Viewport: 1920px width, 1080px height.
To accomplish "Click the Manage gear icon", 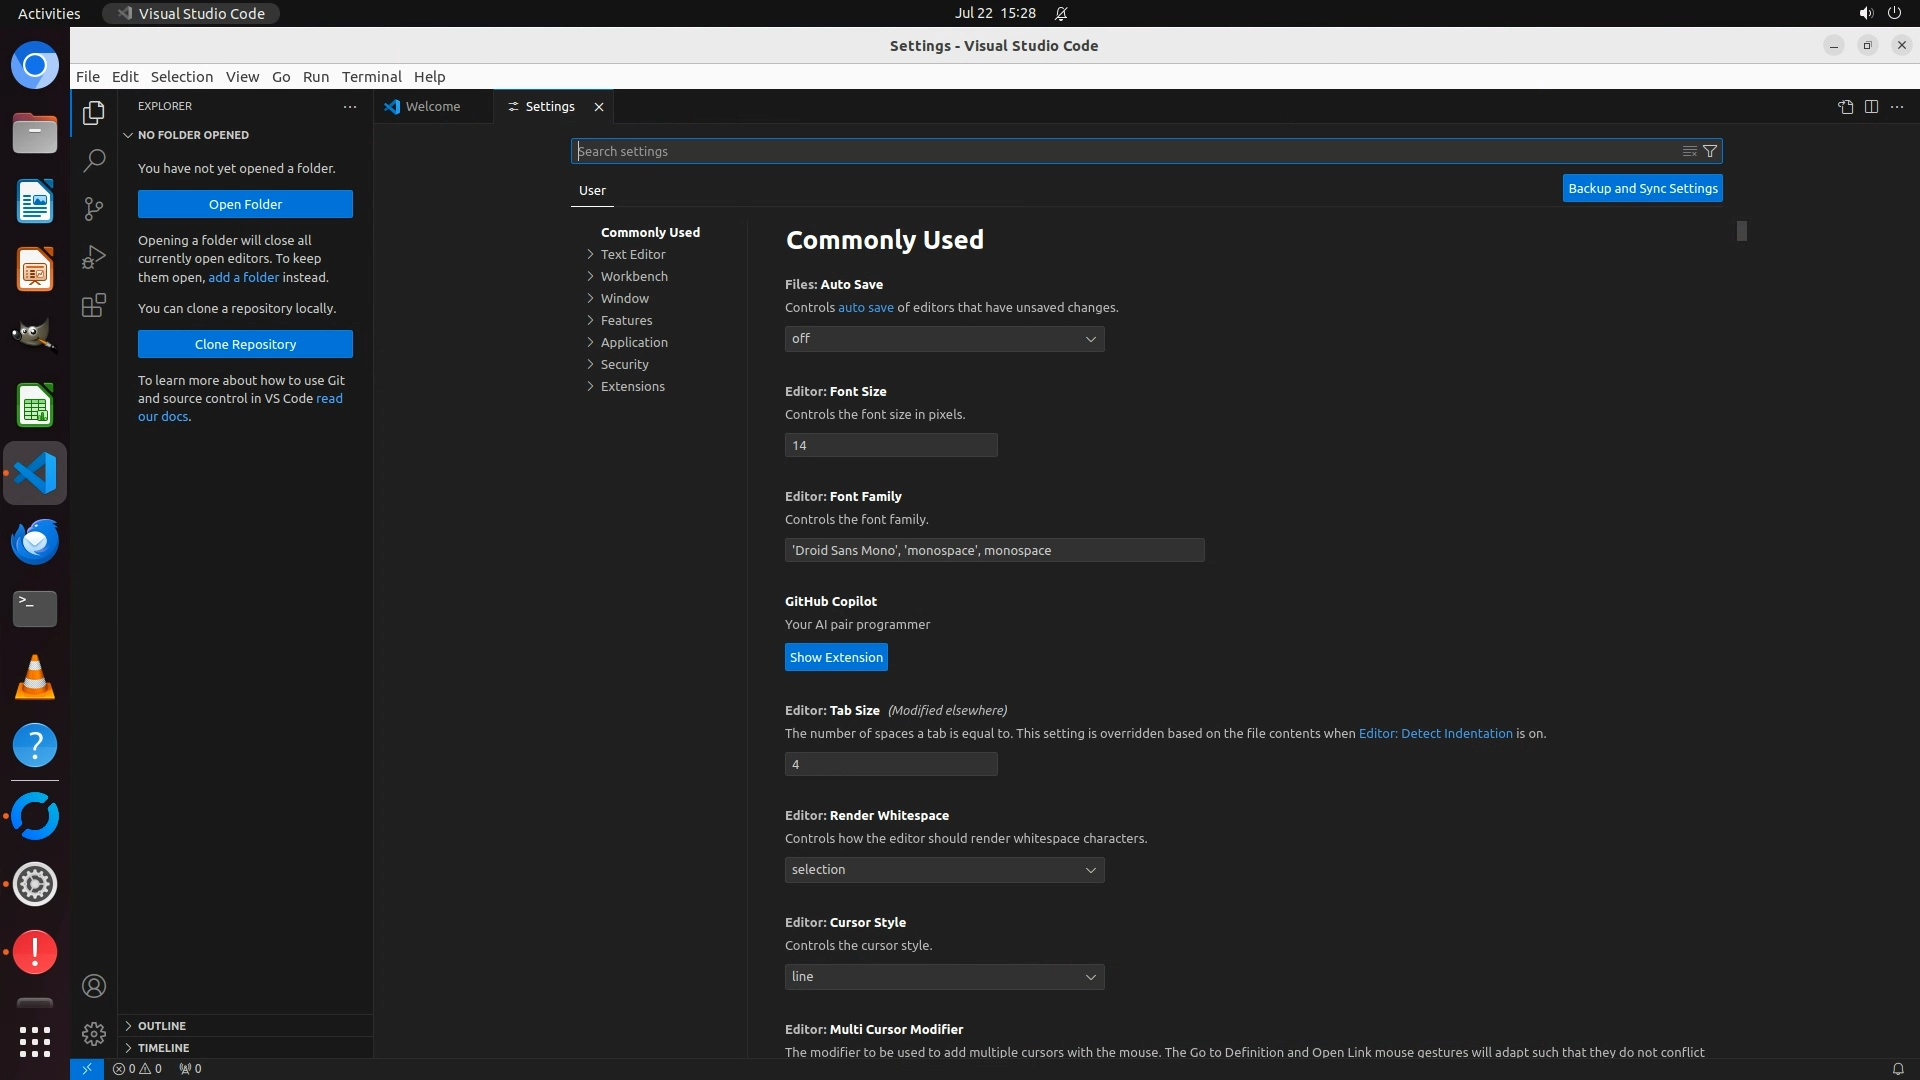I will tap(94, 1033).
